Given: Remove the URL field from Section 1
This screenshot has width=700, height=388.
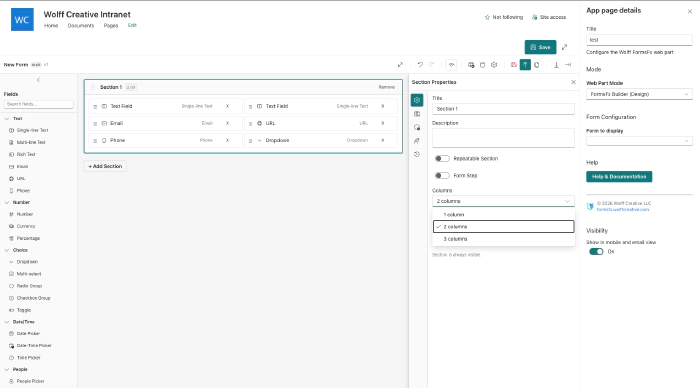Looking at the screenshot, I should click(x=383, y=123).
